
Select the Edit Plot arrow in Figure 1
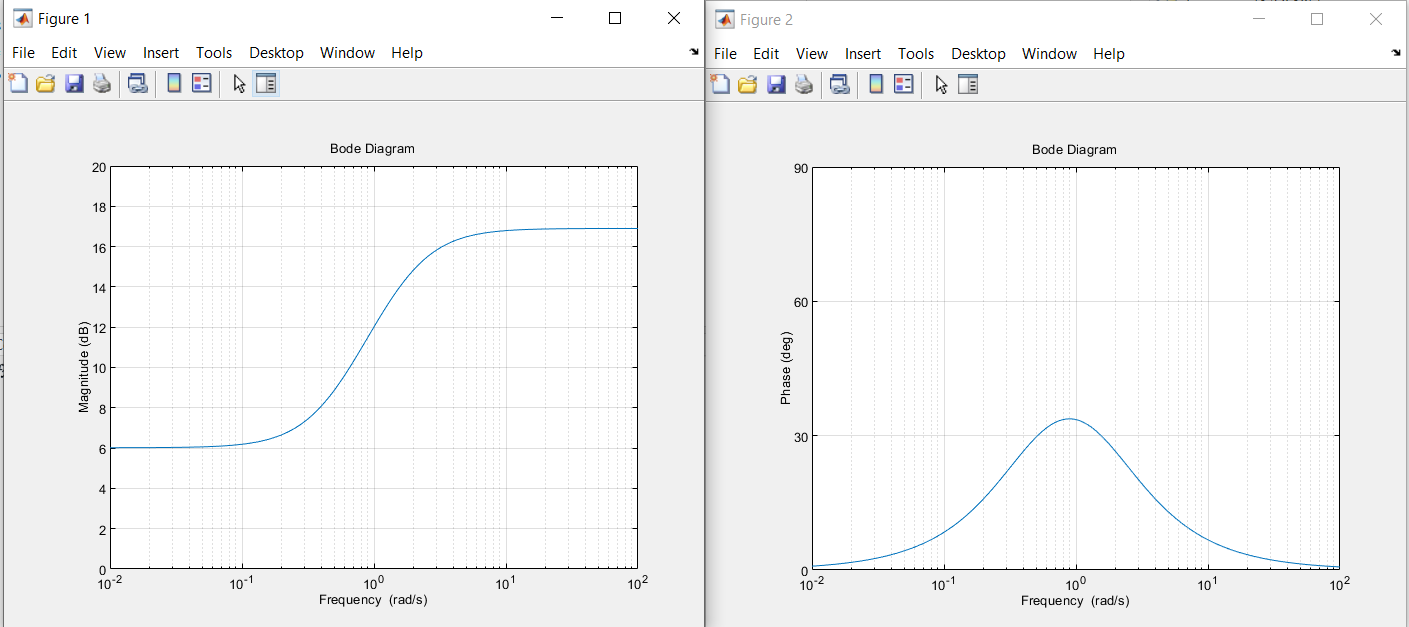click(239, 83)
